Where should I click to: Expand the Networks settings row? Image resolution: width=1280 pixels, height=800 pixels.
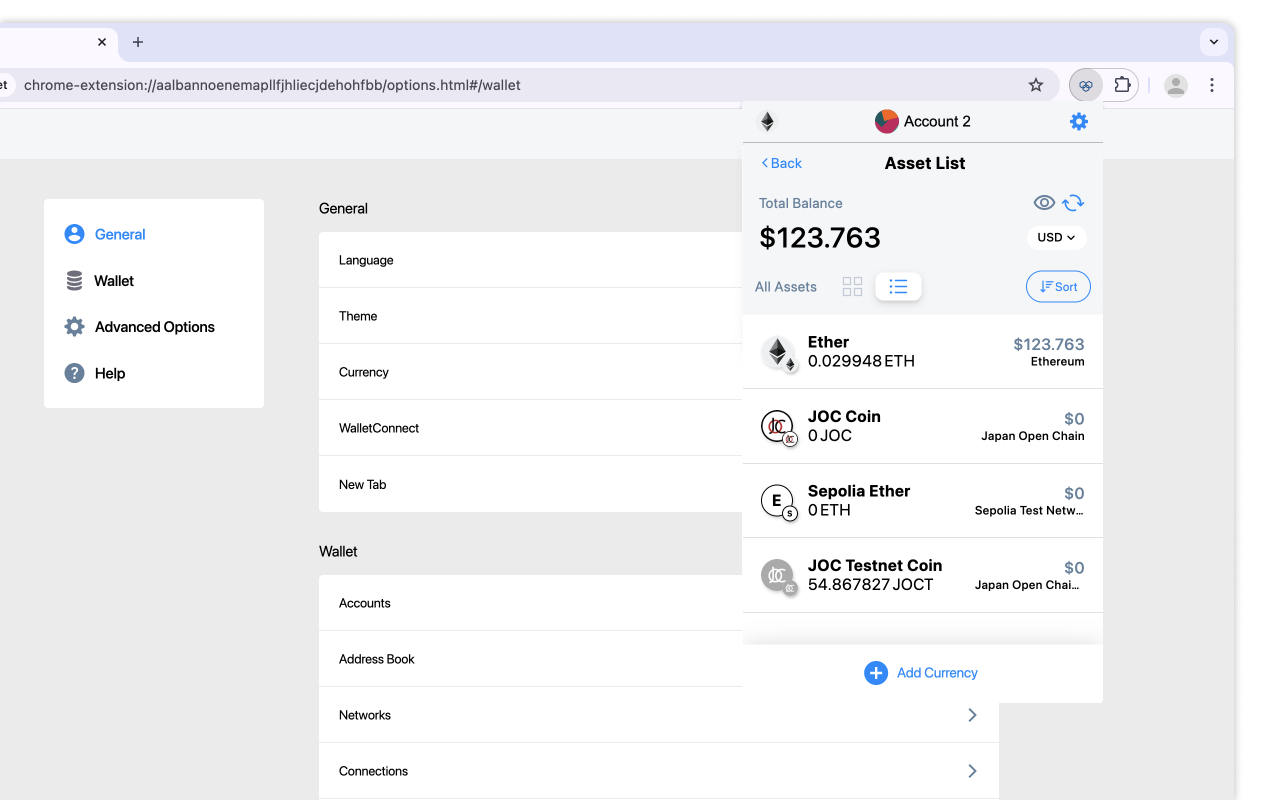(x=657, y=715)
